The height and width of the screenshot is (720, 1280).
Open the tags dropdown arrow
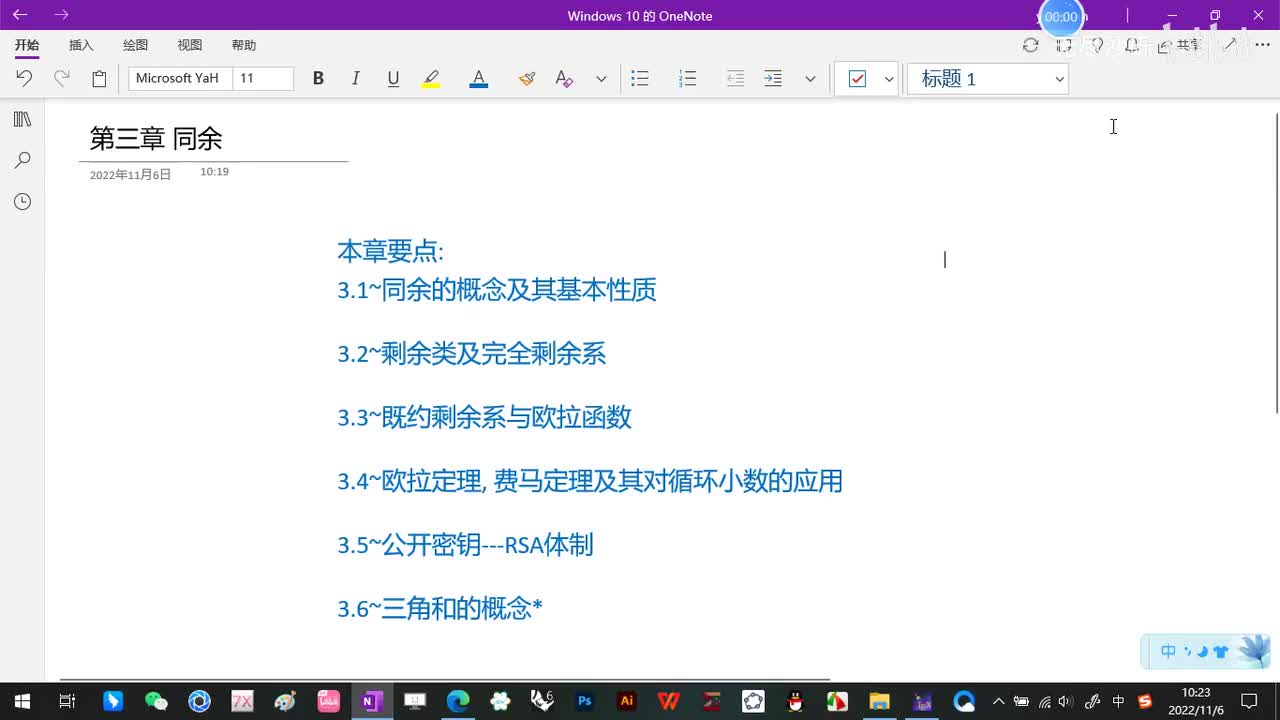(889, 79)
